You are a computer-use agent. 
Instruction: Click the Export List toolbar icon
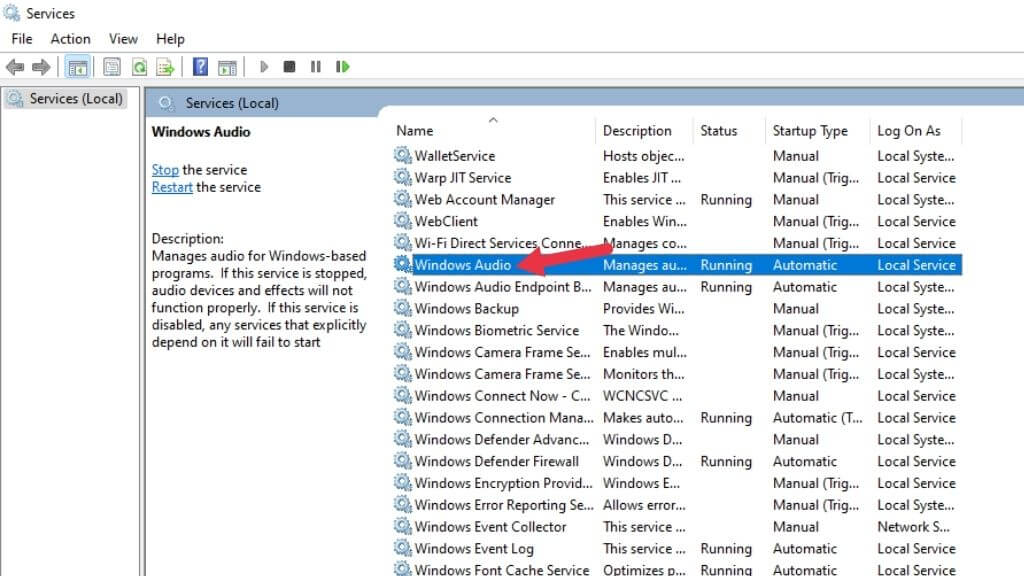tap(165, 67)
